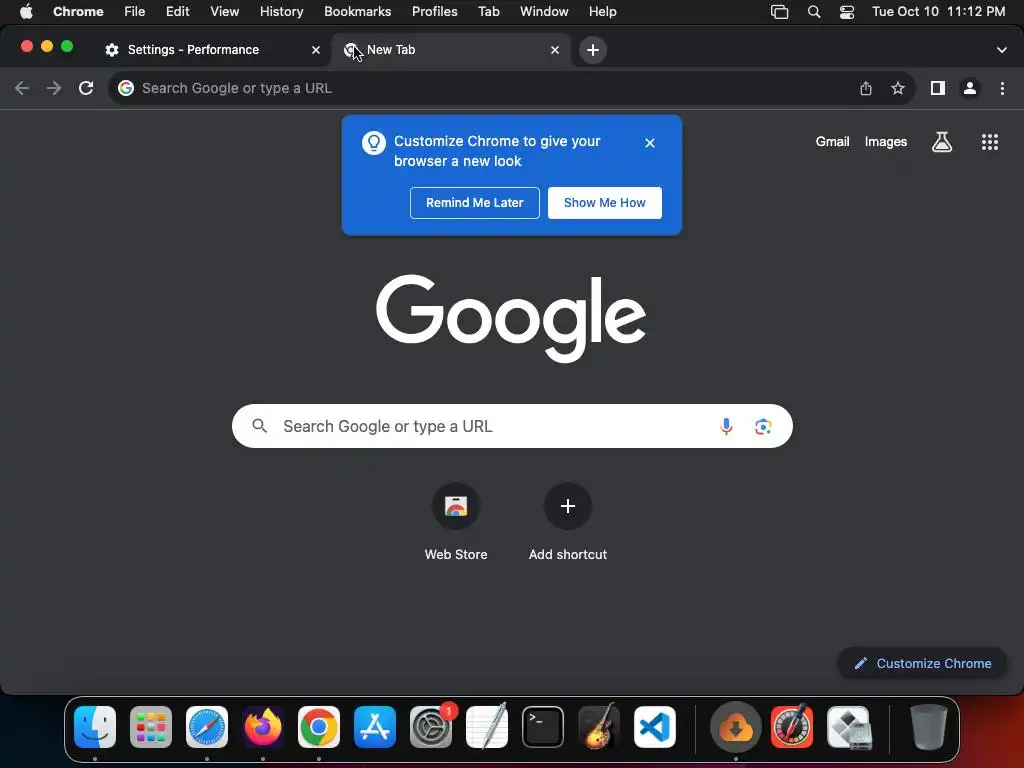Open Control Center in menu bar
This screenshot has height=768, width=1024.
point(846,12)
